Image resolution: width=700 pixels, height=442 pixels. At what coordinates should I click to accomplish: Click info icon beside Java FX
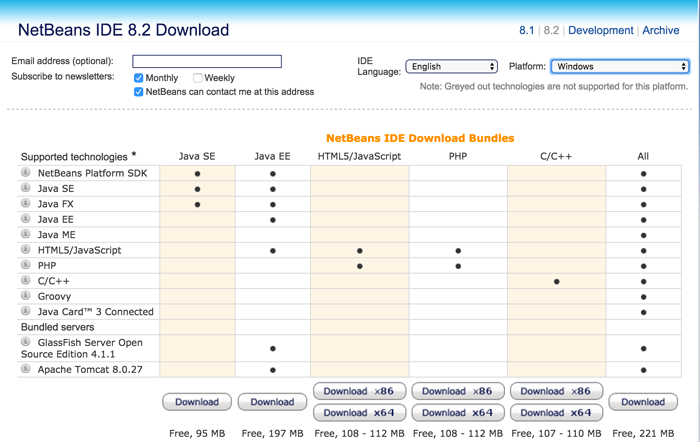tap(26, 203)
